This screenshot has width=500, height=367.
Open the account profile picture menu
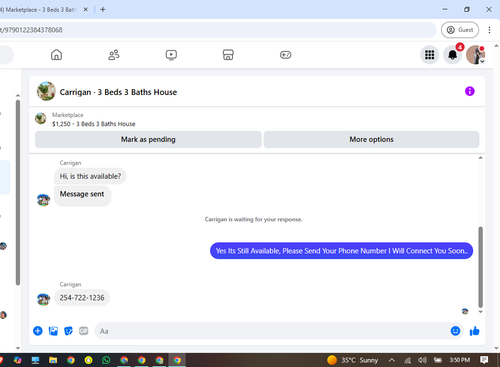point(475,55)
